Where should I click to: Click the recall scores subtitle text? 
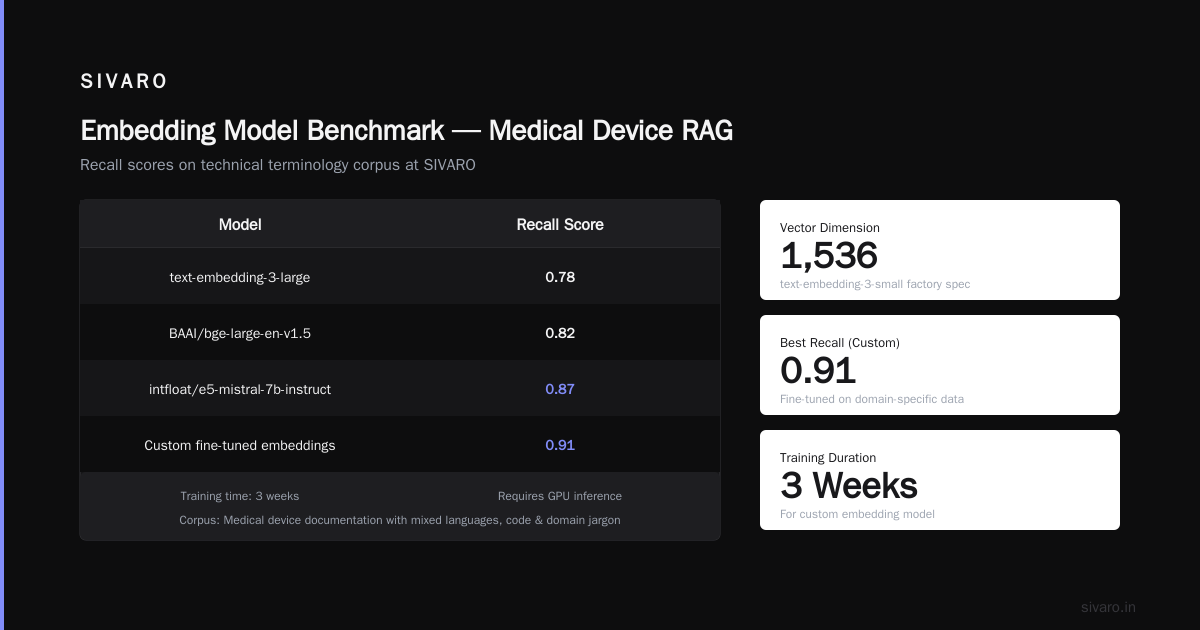point(278,165)
